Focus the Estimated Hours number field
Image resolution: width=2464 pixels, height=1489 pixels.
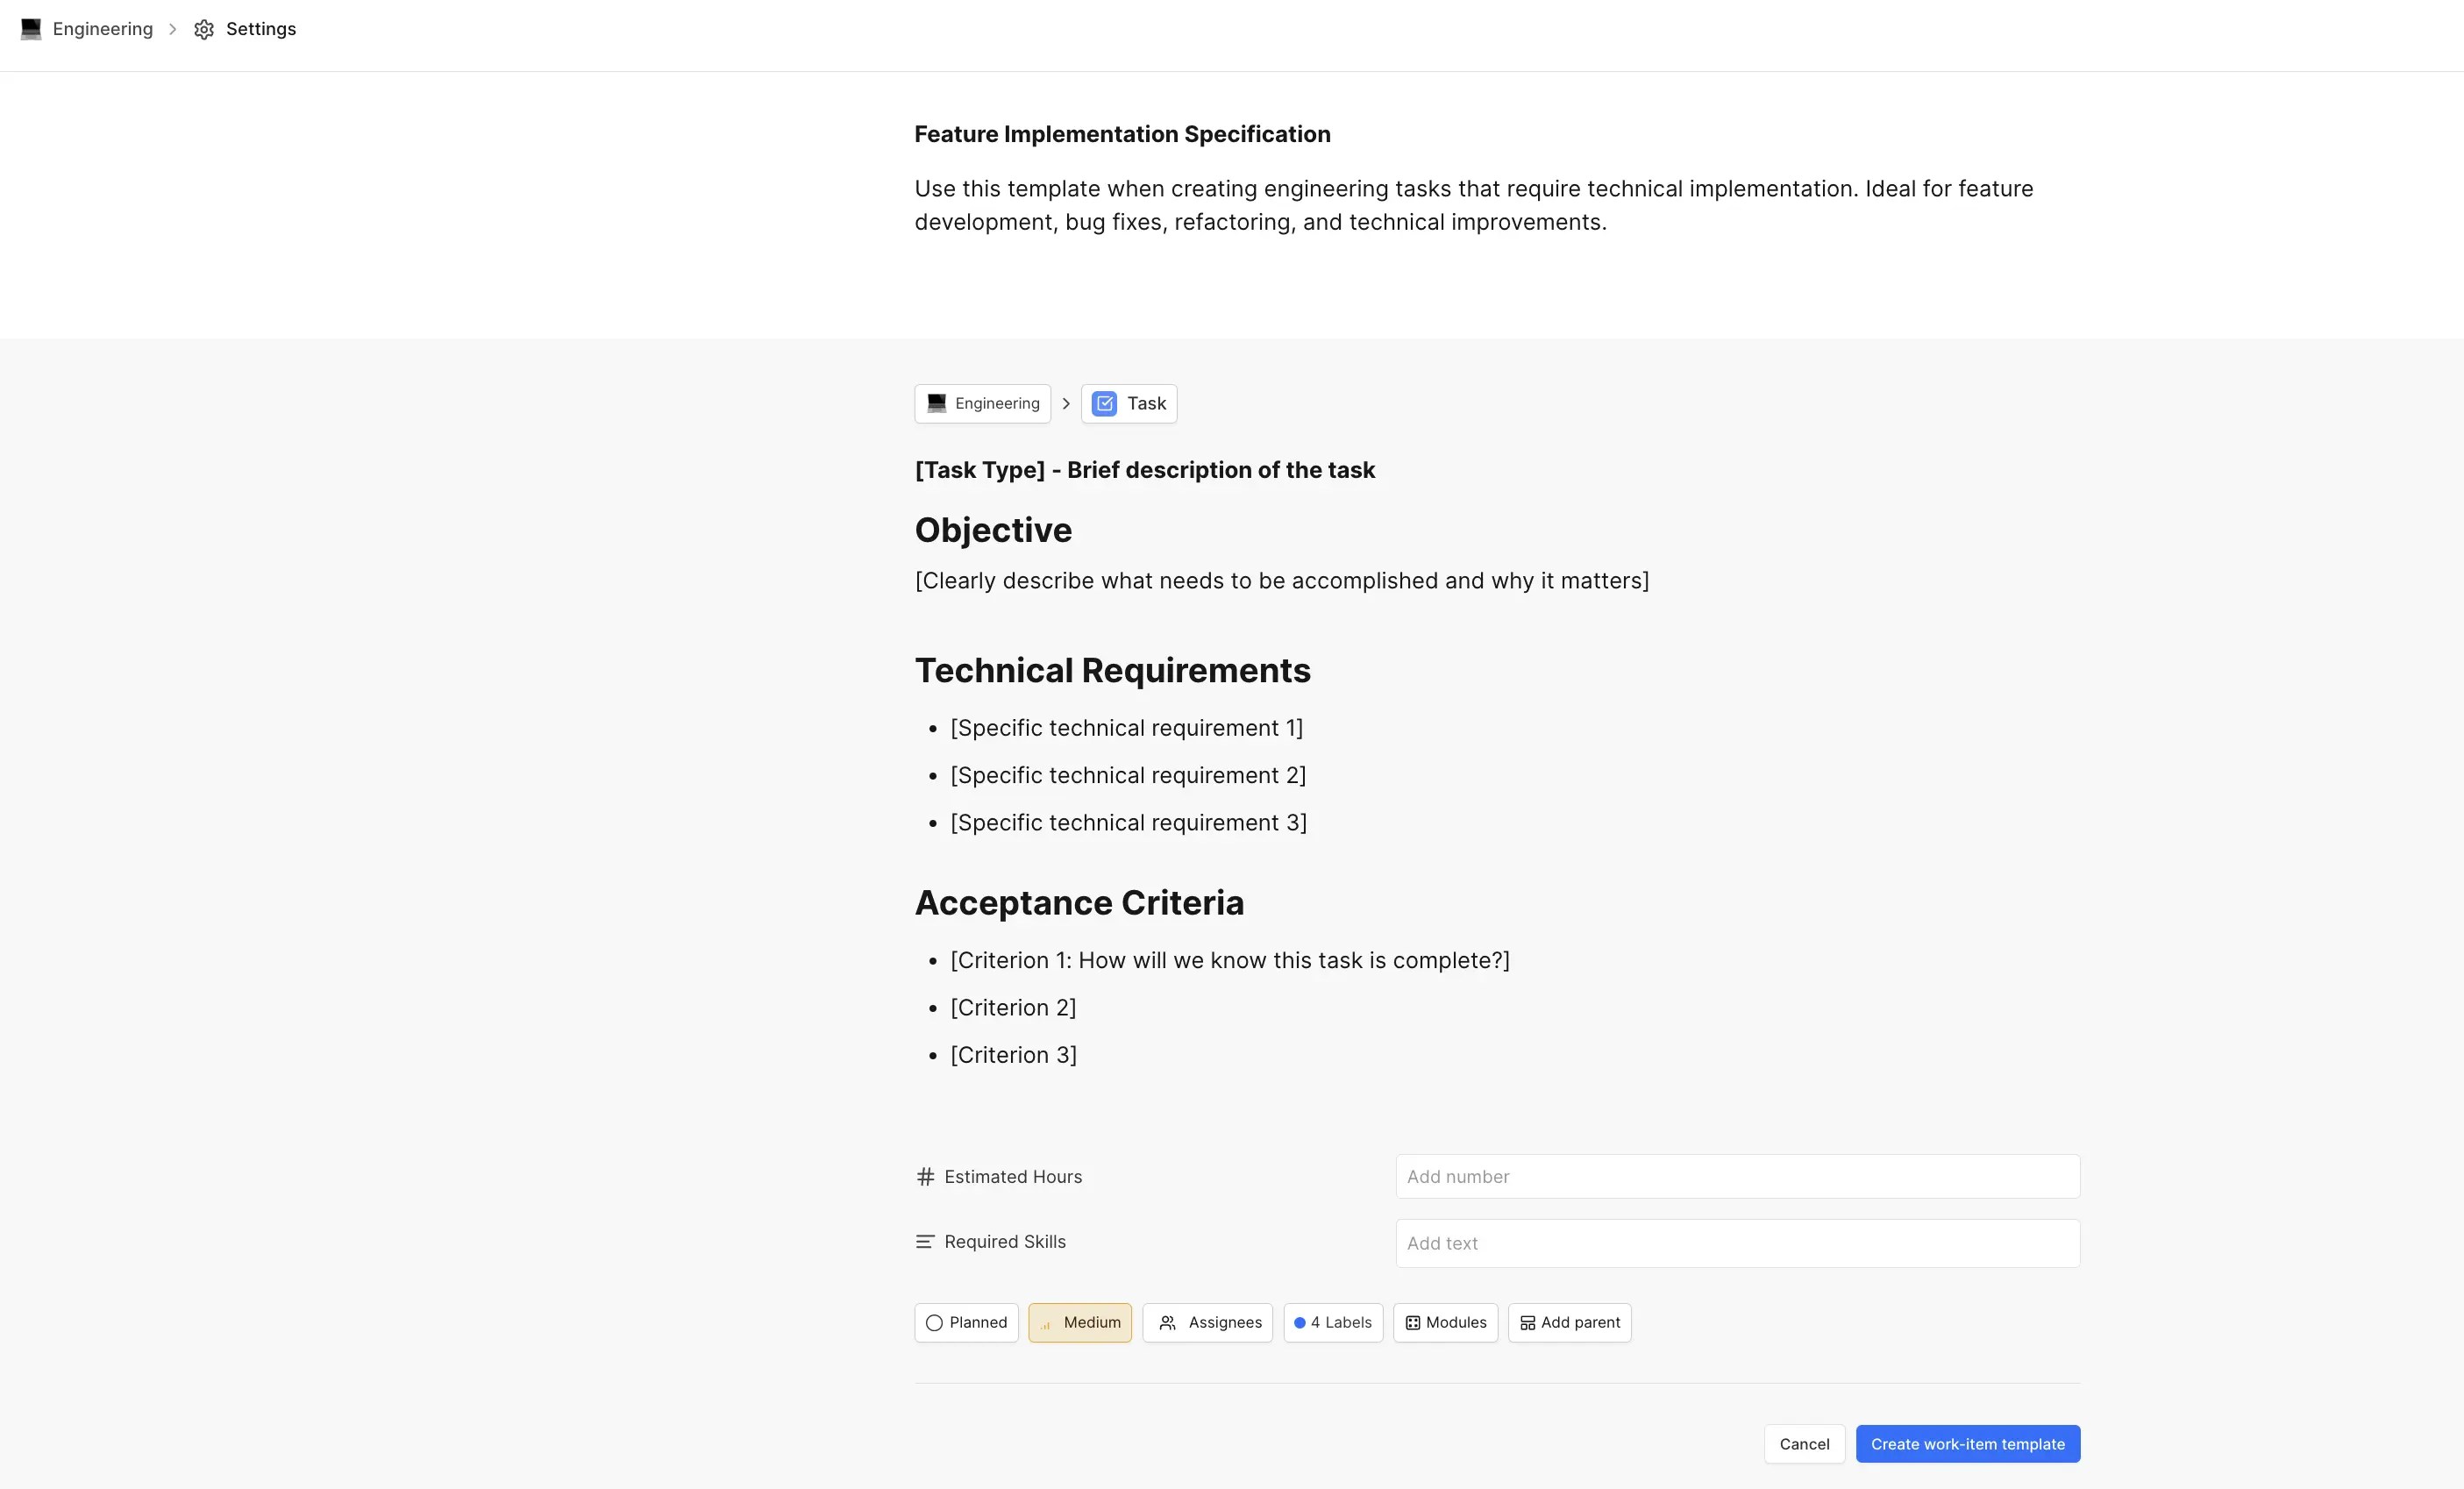(x=1737, y=1176)
